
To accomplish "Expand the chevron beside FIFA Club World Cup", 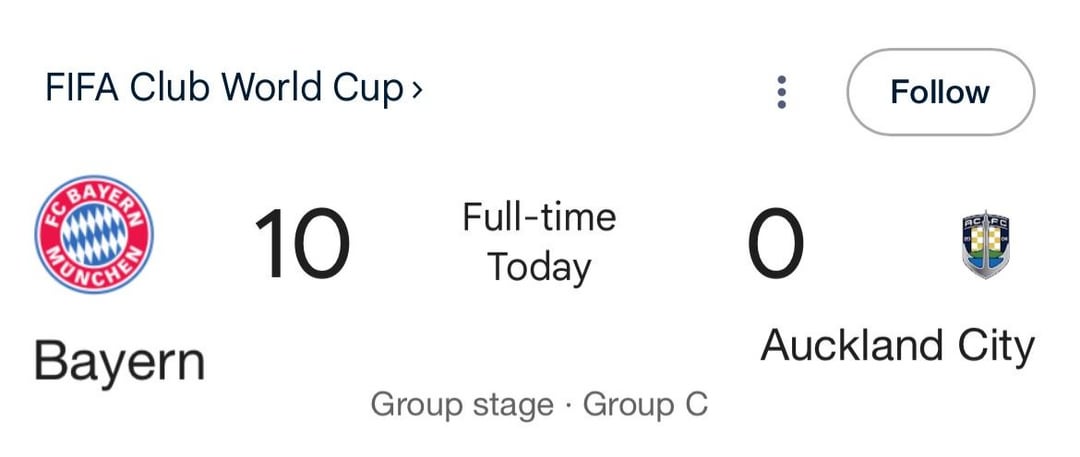I will pos(416,90).
